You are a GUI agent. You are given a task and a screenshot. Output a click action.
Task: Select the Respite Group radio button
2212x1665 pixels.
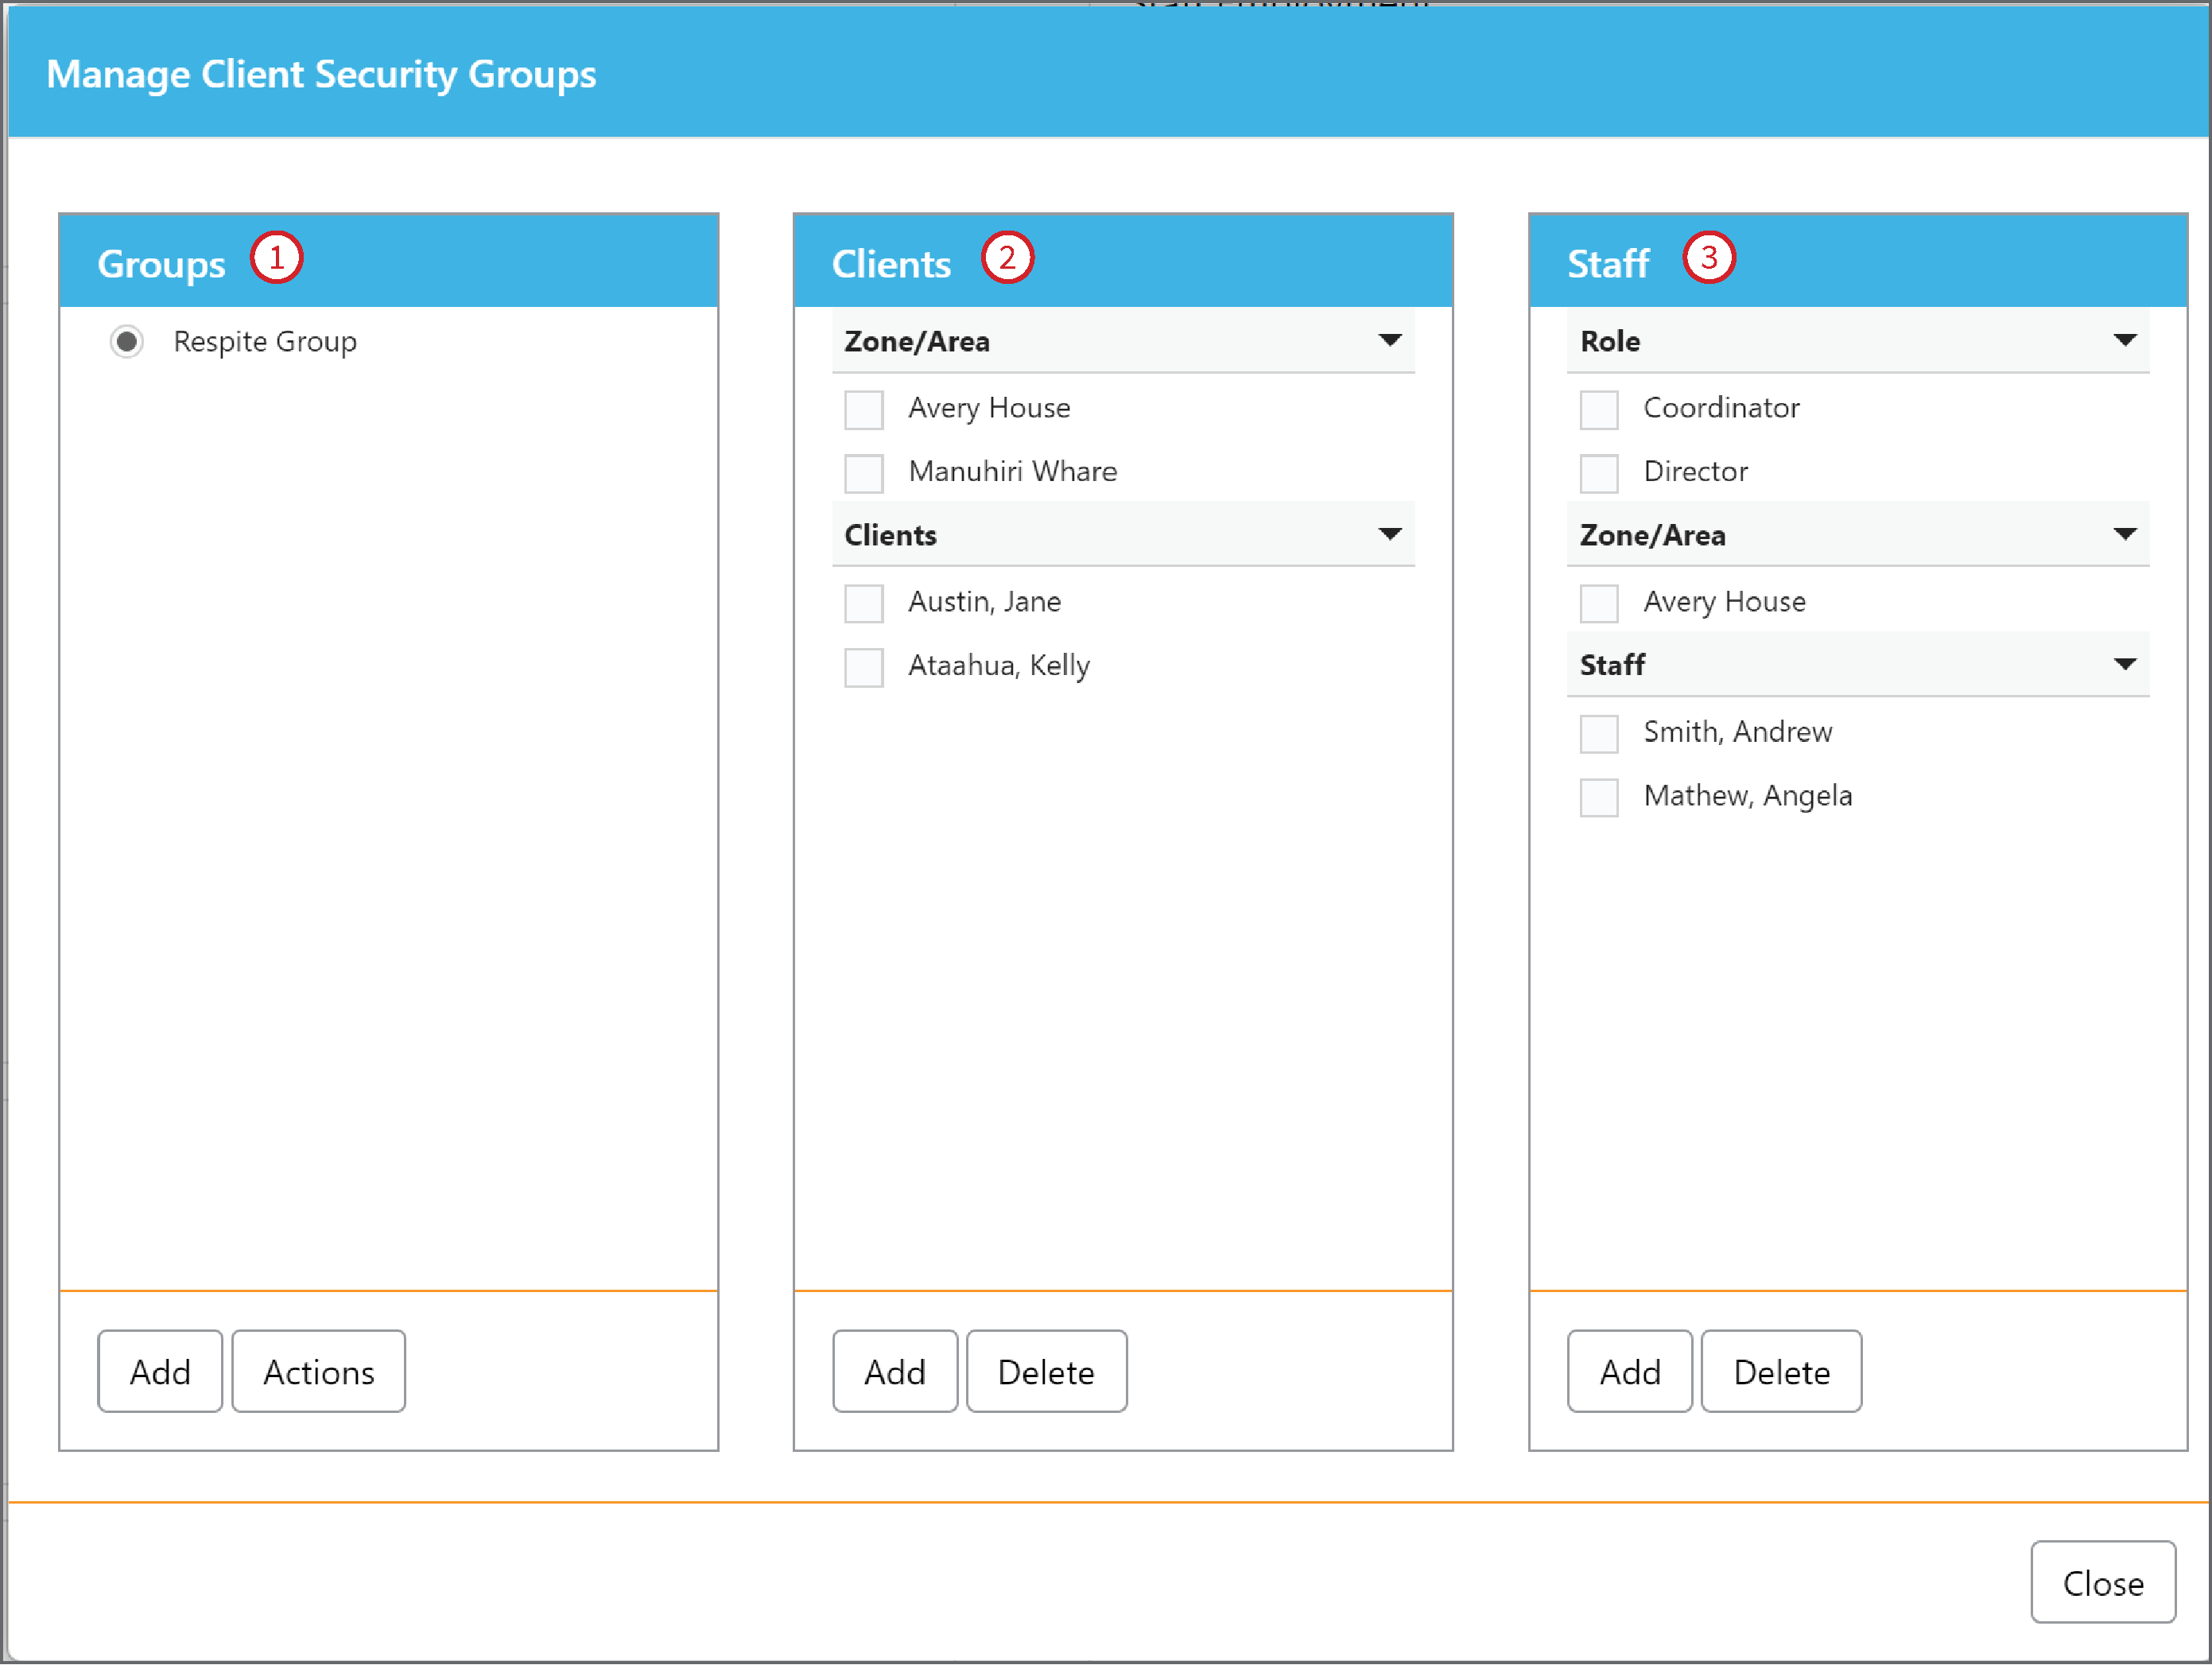[126, 342]
